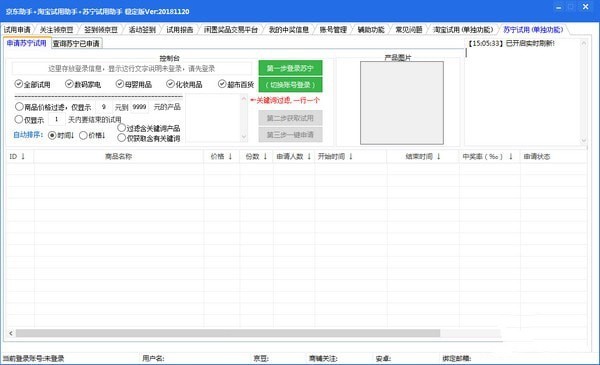Screen dimensions: 600x365
Task: Click the keyword box scroll-down arrow
Action: [x=244, y=137]
